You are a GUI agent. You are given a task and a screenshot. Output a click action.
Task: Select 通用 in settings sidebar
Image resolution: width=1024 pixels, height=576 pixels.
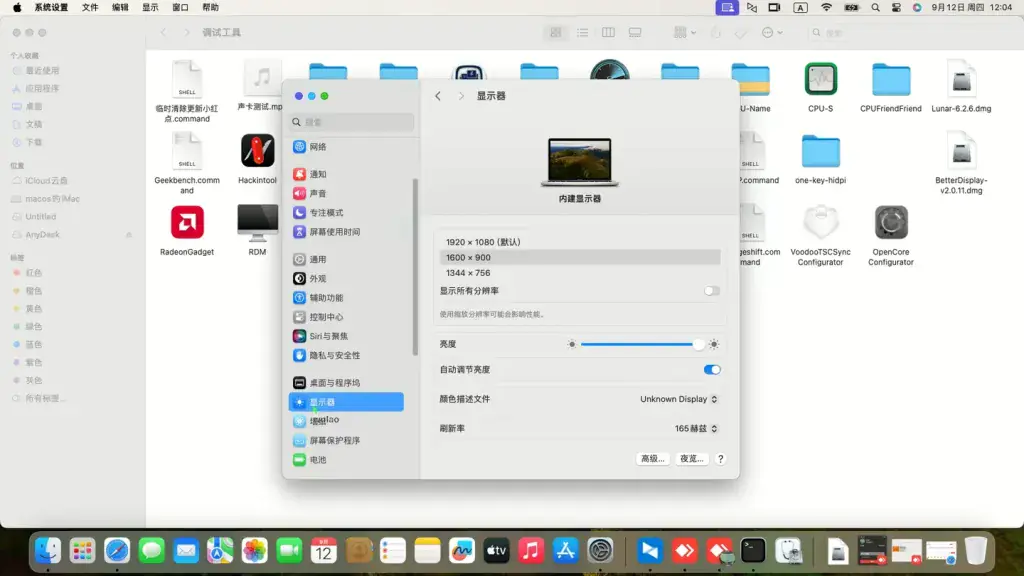[x=347, y=259]
